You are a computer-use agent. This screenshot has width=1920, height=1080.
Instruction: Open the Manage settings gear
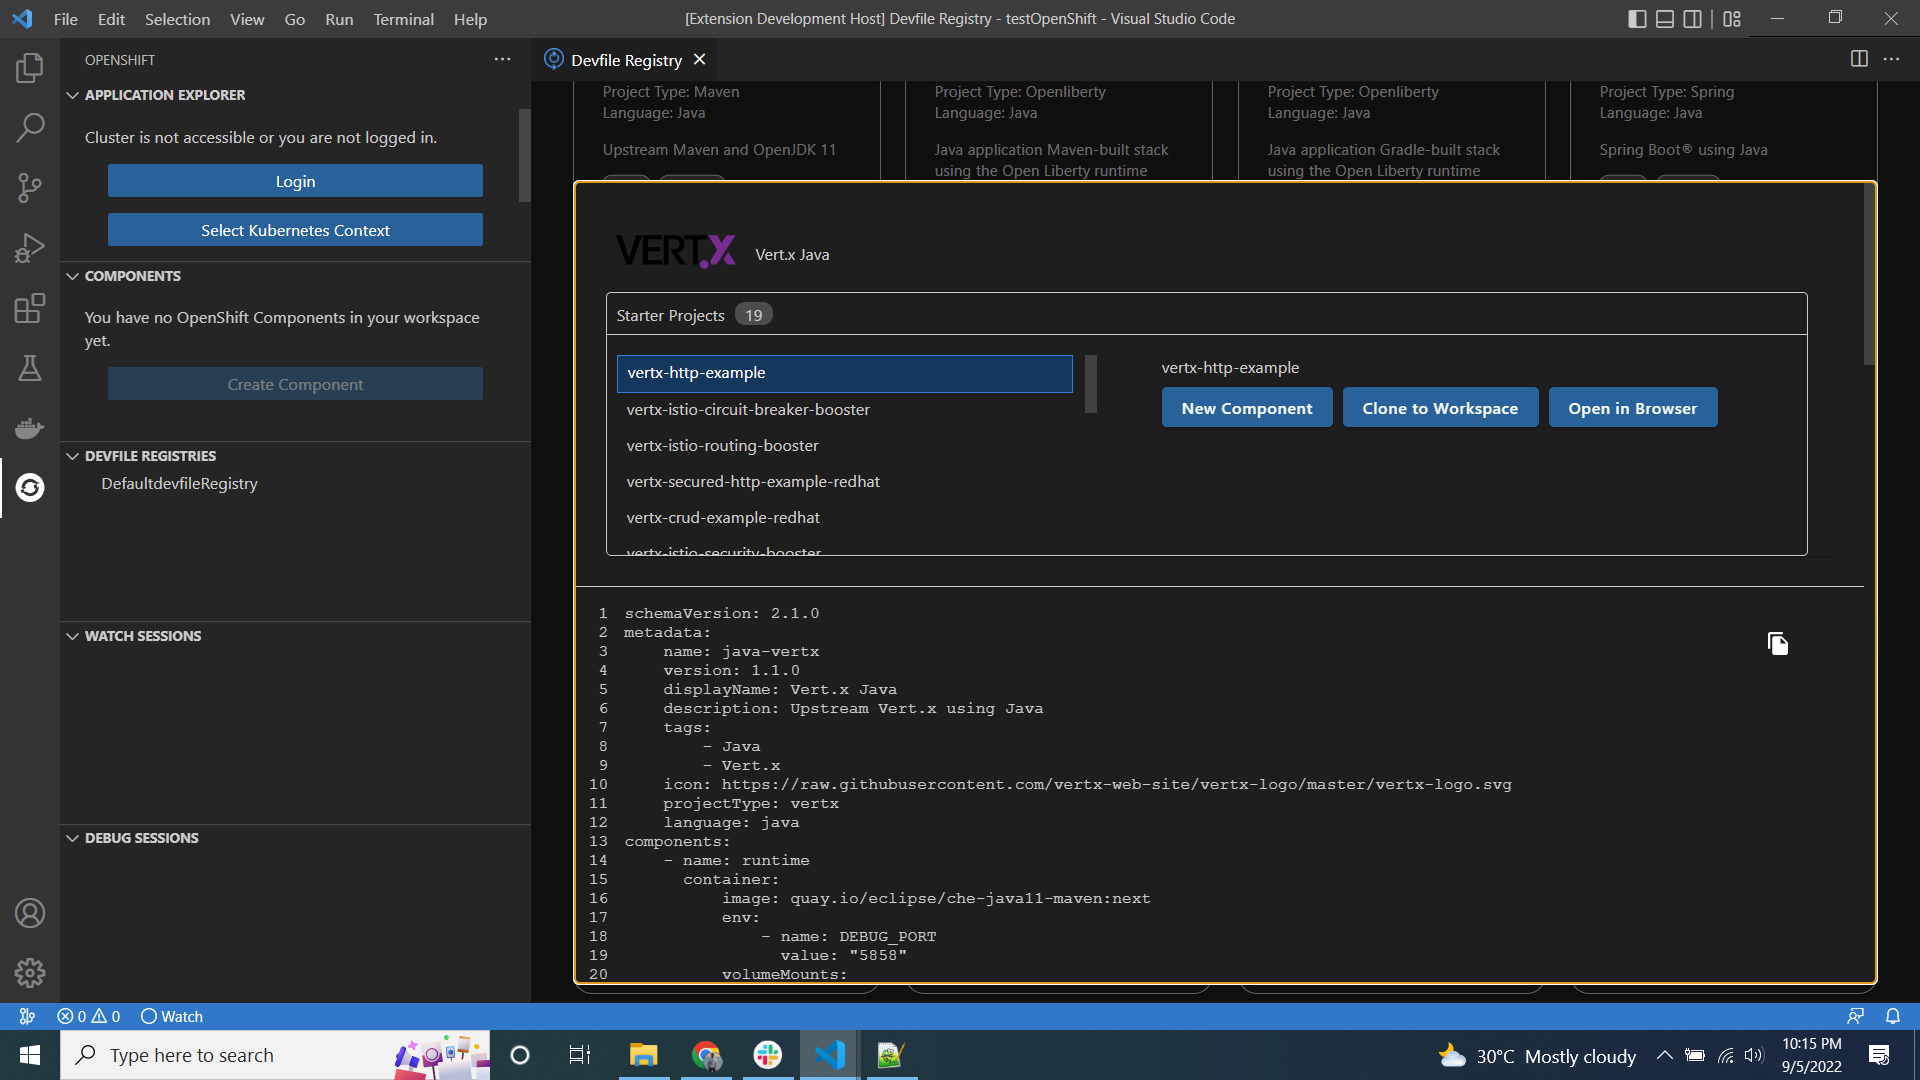tap(30, 972)
